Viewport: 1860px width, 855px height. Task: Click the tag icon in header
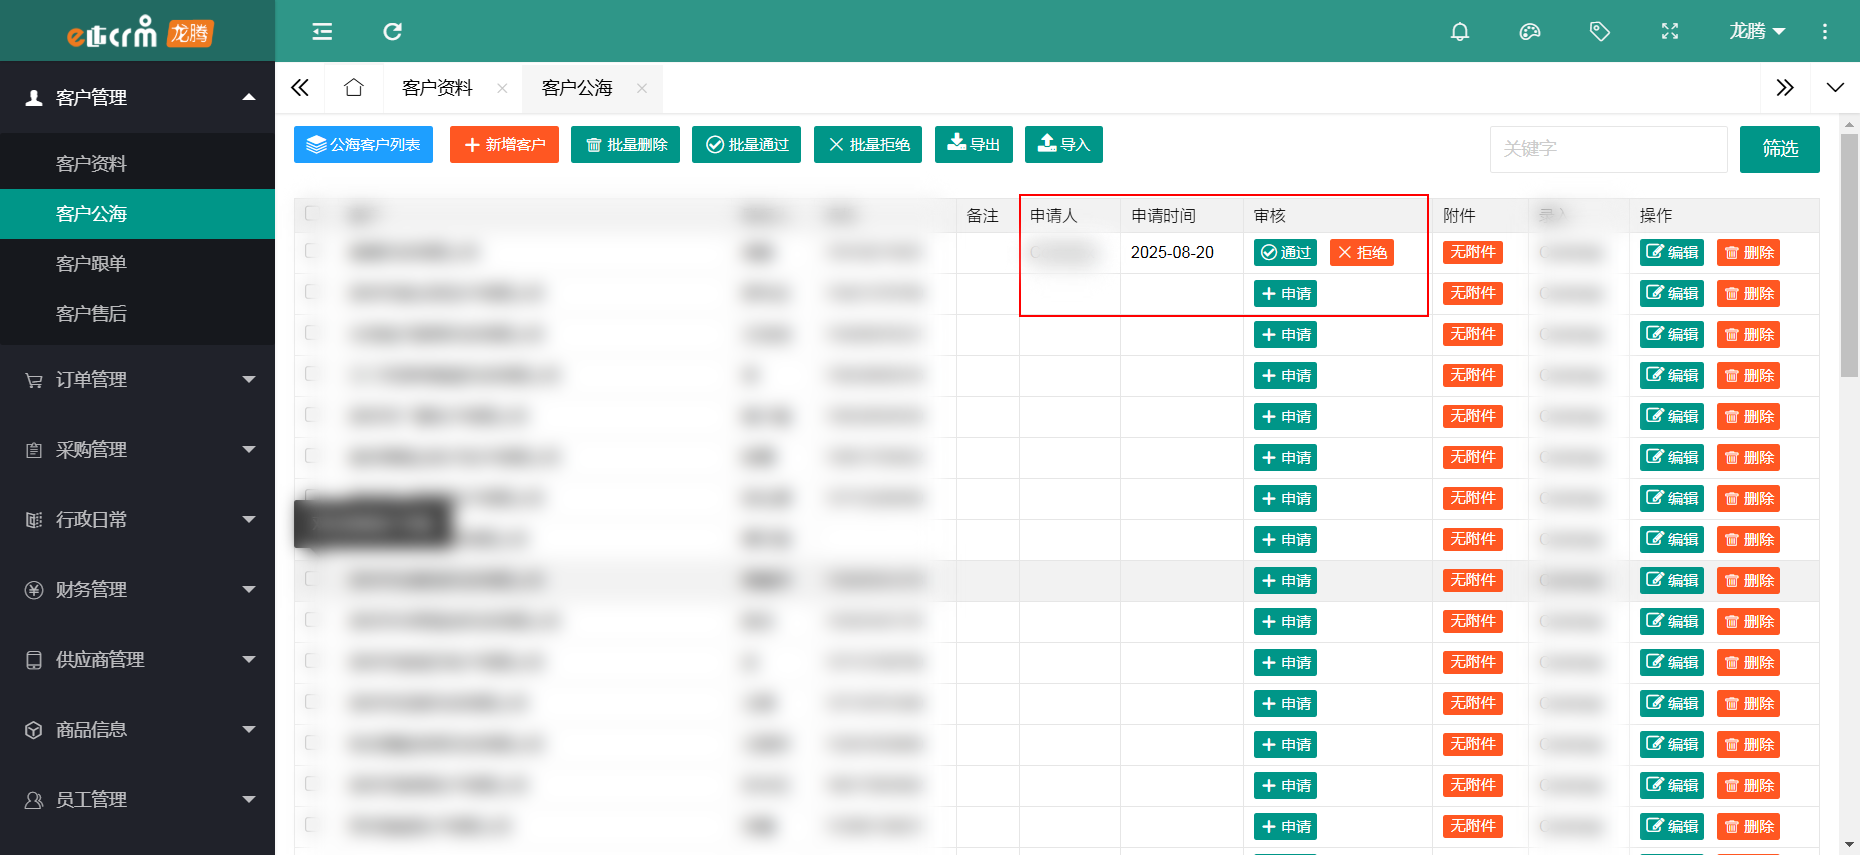click(x=1600, y=32)
